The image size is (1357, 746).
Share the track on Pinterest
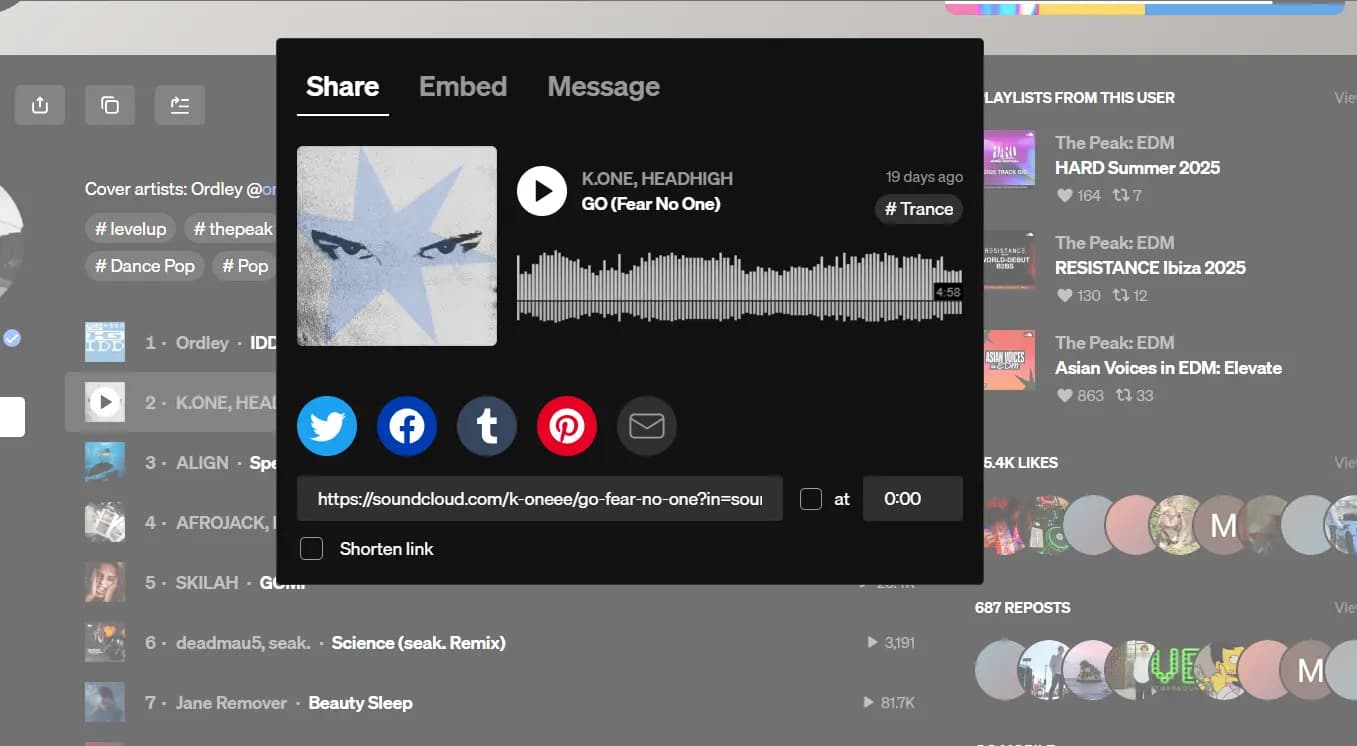tap(567, 426)
